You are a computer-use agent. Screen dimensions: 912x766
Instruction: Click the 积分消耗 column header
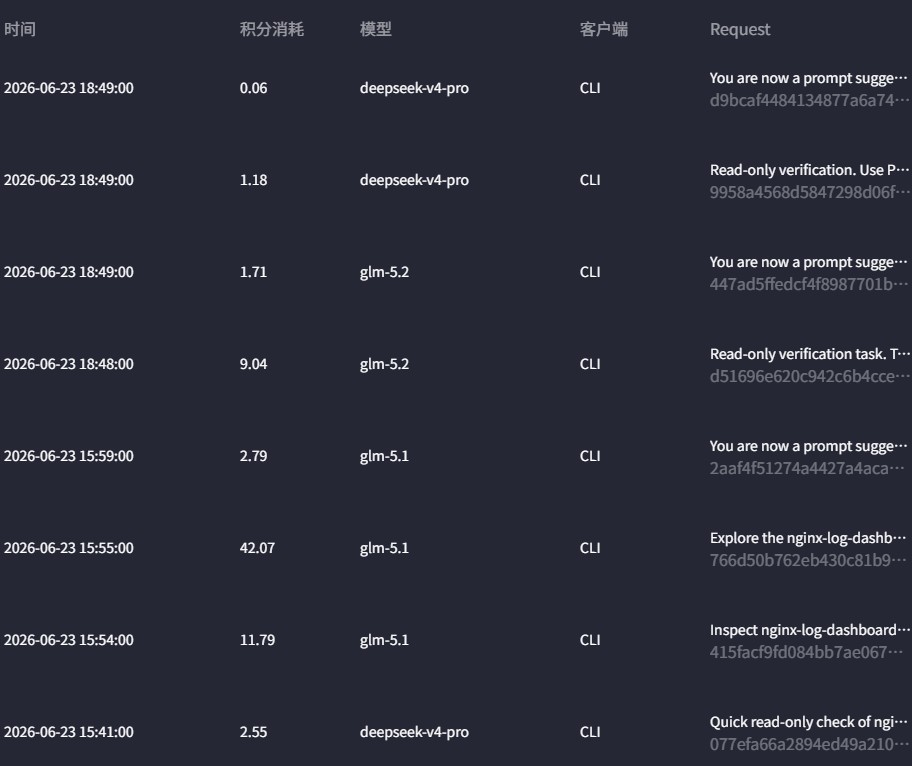click(x=272, y=29)
